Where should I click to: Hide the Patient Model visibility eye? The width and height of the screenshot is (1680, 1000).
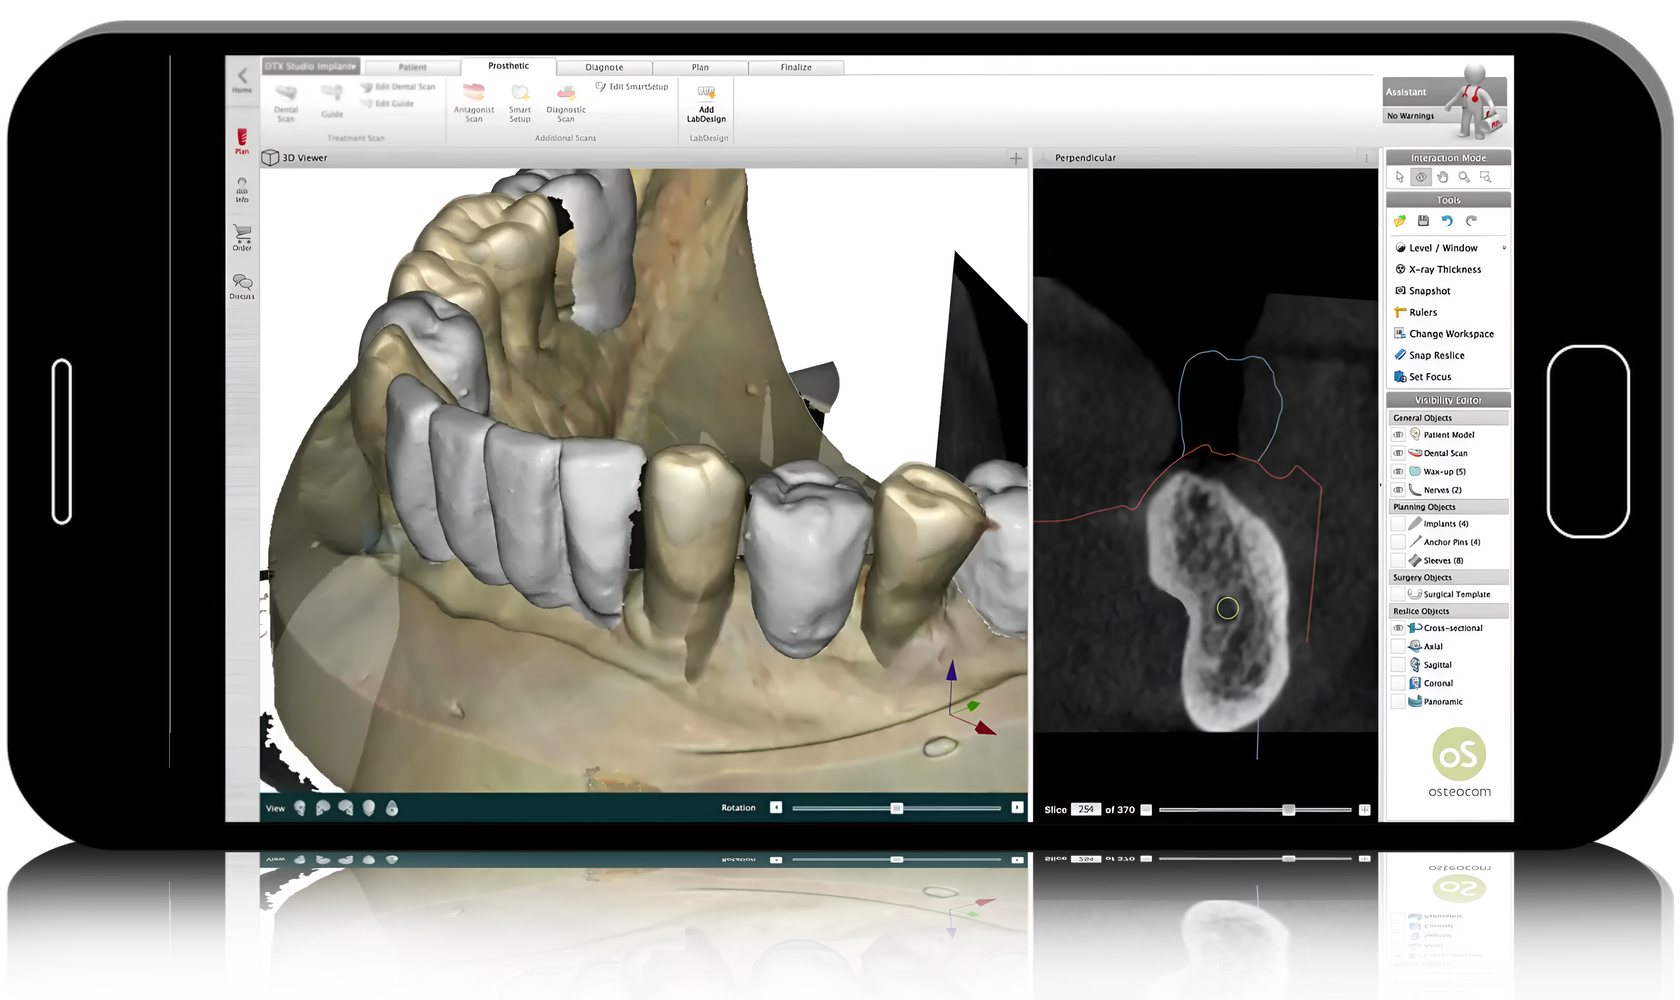pyautogui.click(x=1398, y=435)
